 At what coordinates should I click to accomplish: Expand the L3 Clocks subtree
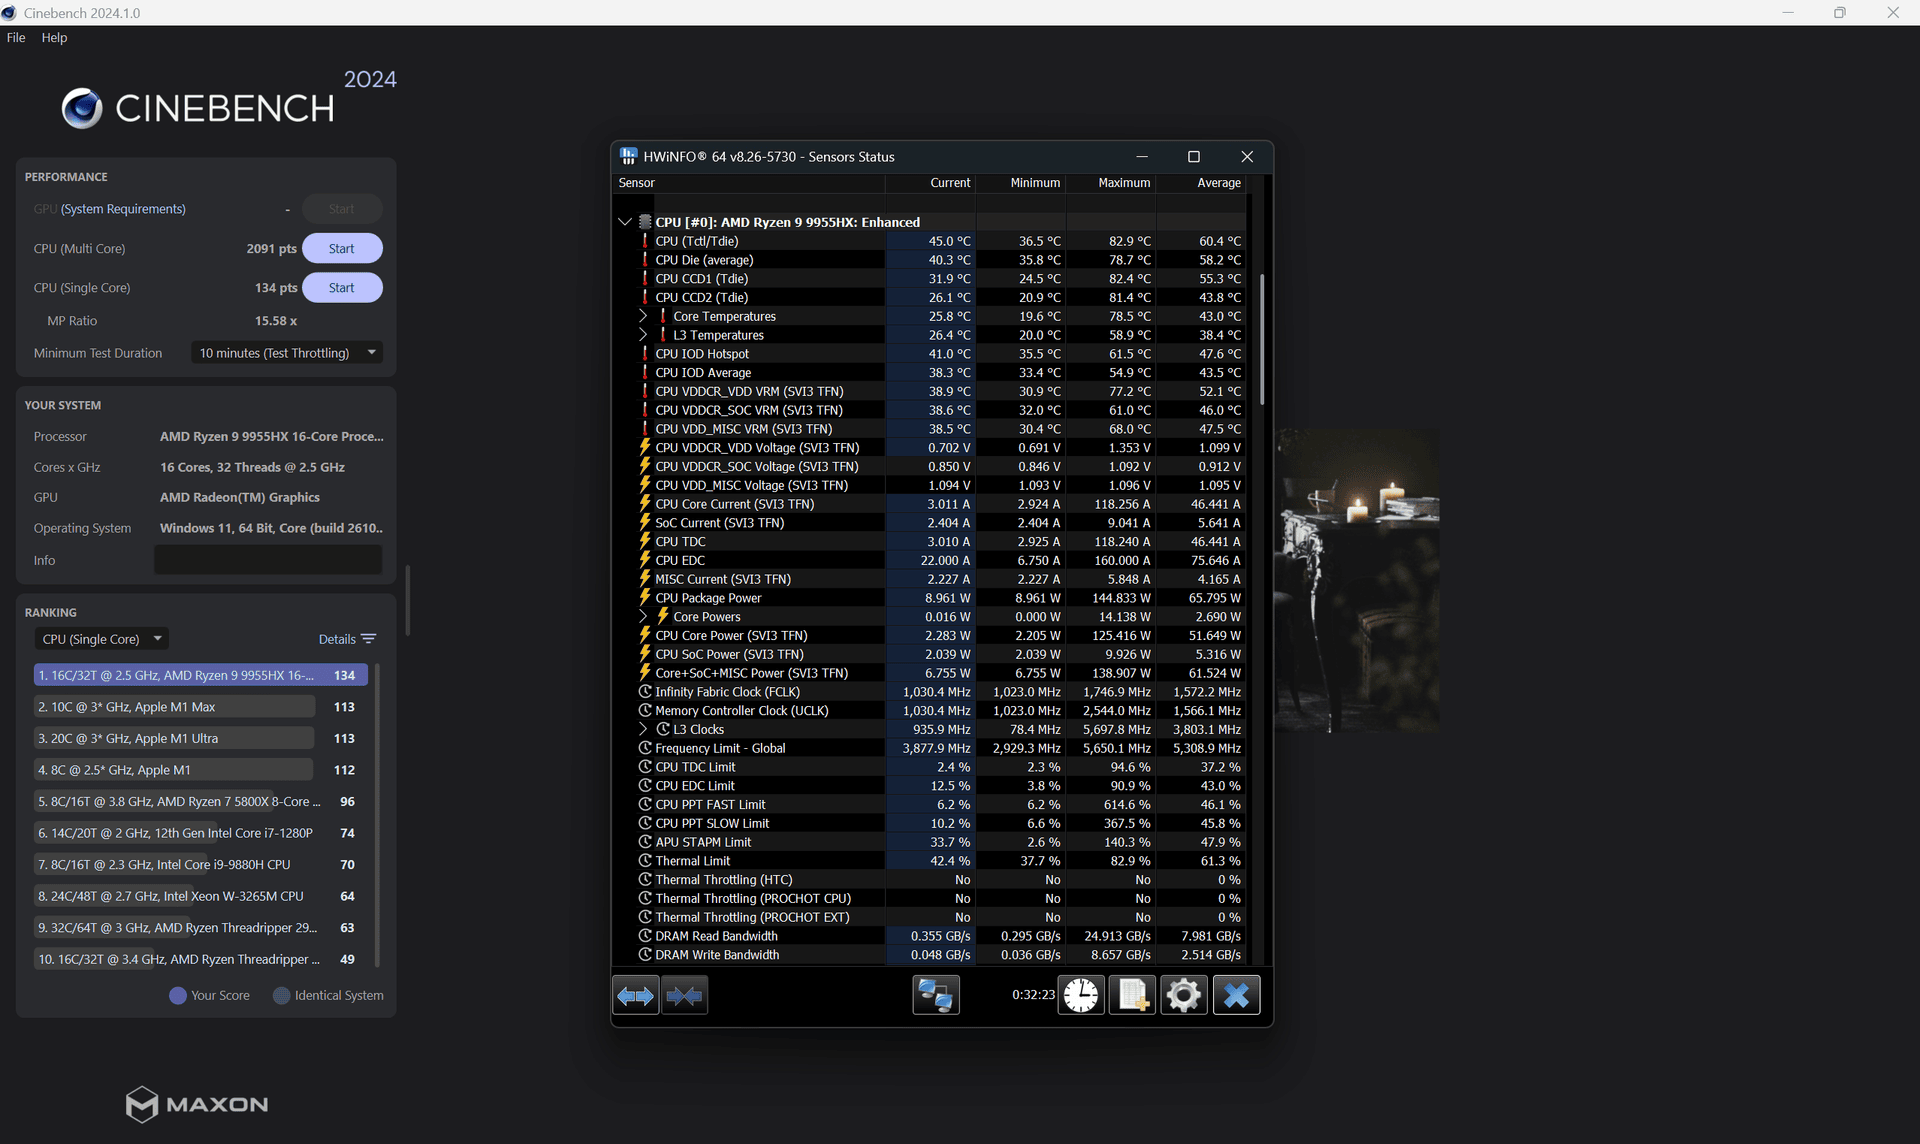point(643,729)
